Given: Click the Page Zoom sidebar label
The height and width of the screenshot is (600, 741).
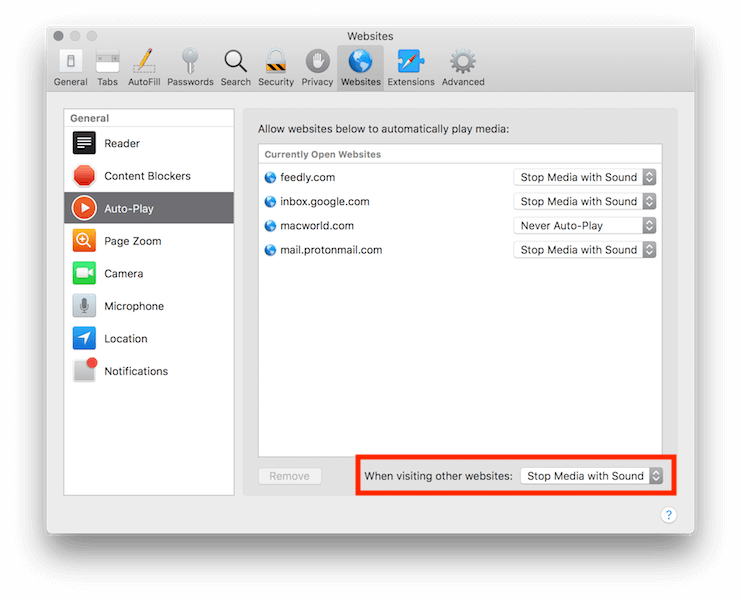Looking at the screenshot, I should pyautogui.click(x=133, y=241).
